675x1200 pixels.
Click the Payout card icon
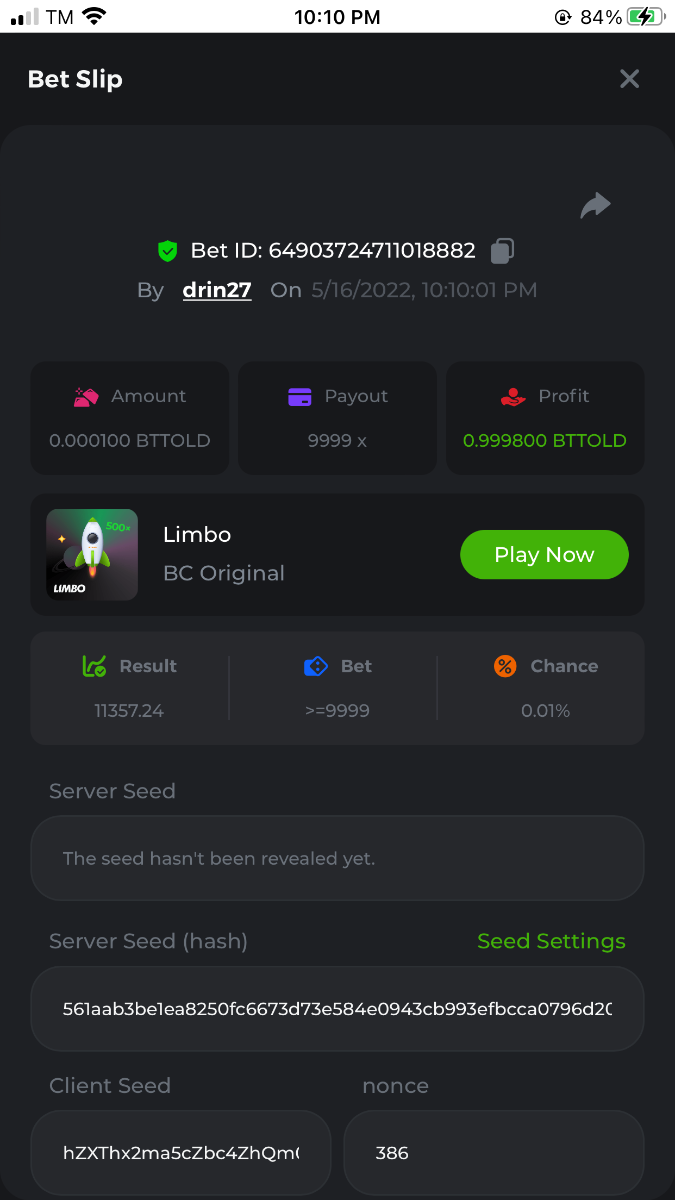point(300,397)
